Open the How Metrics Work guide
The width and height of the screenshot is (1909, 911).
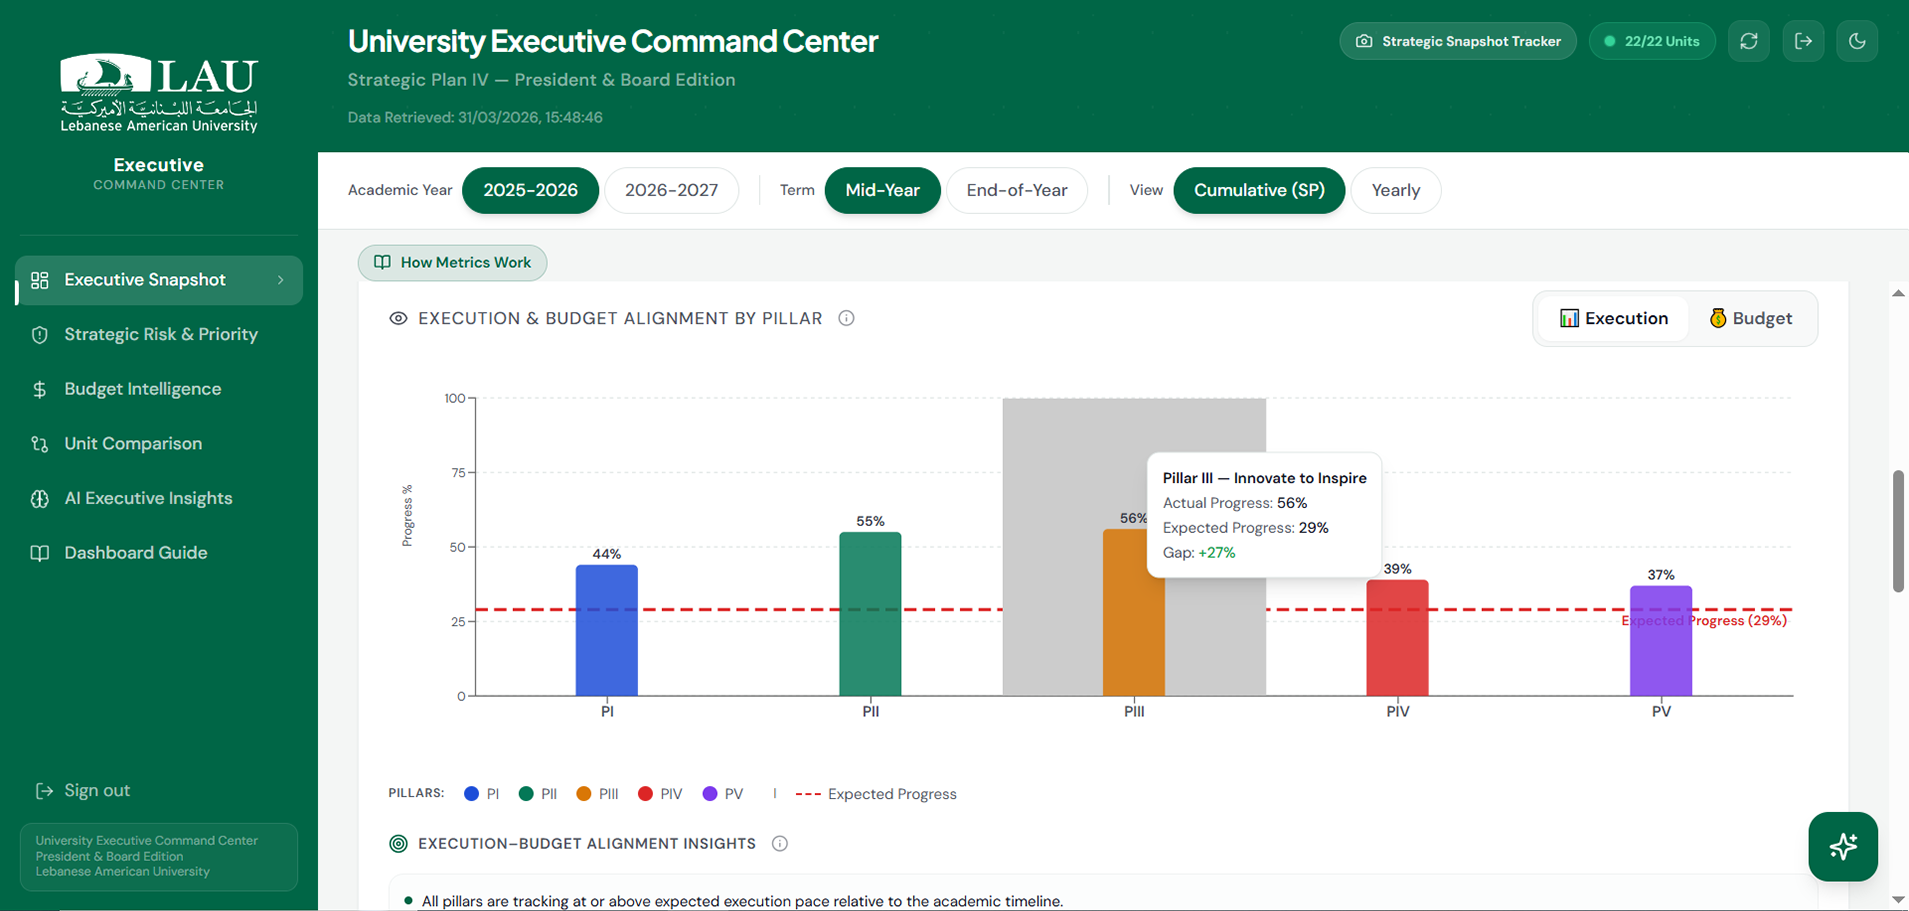(452, 262)
